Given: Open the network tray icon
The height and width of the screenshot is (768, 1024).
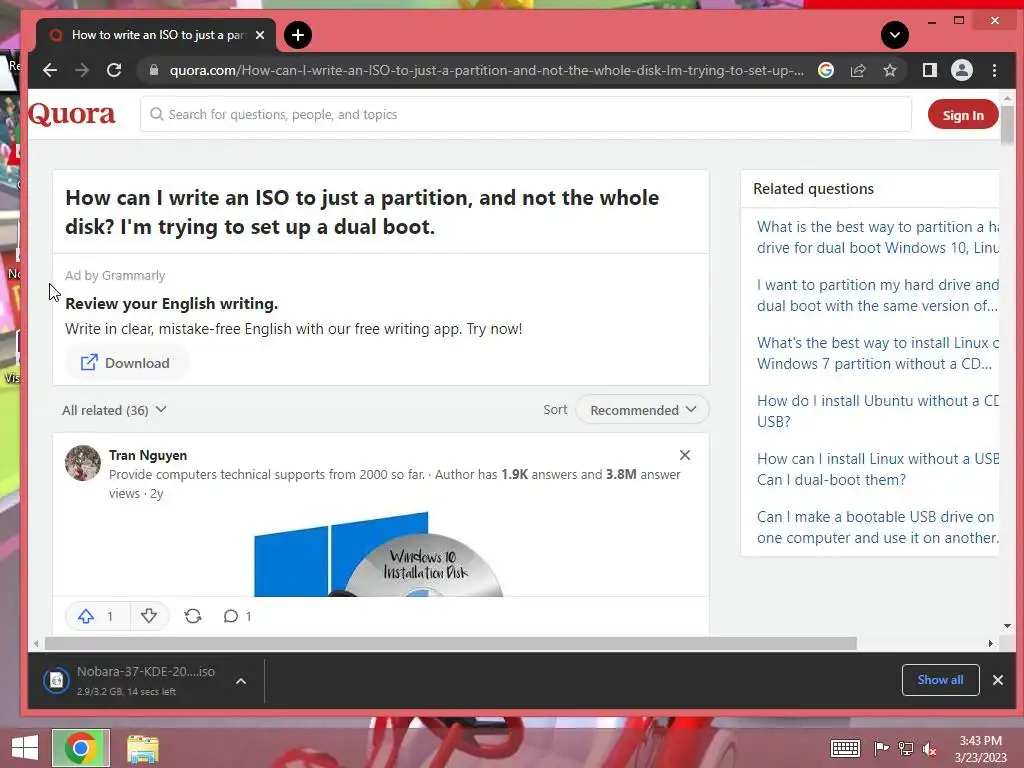Looking at the screenshot, I should [906, 748].
